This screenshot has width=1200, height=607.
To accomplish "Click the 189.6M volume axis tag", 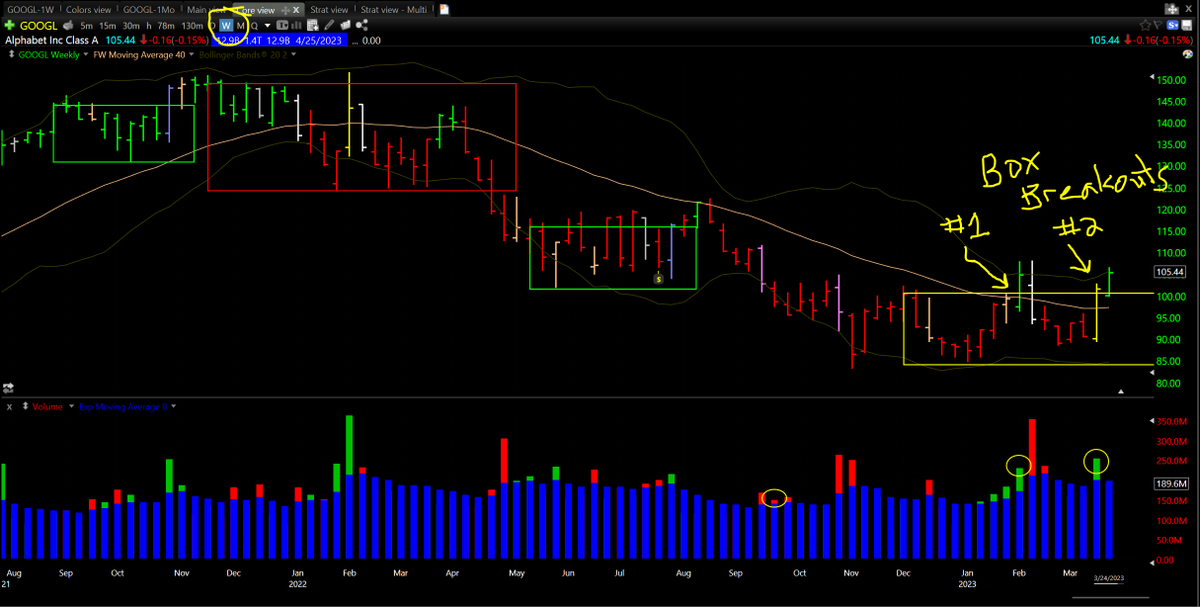I will coord(1169,483).
